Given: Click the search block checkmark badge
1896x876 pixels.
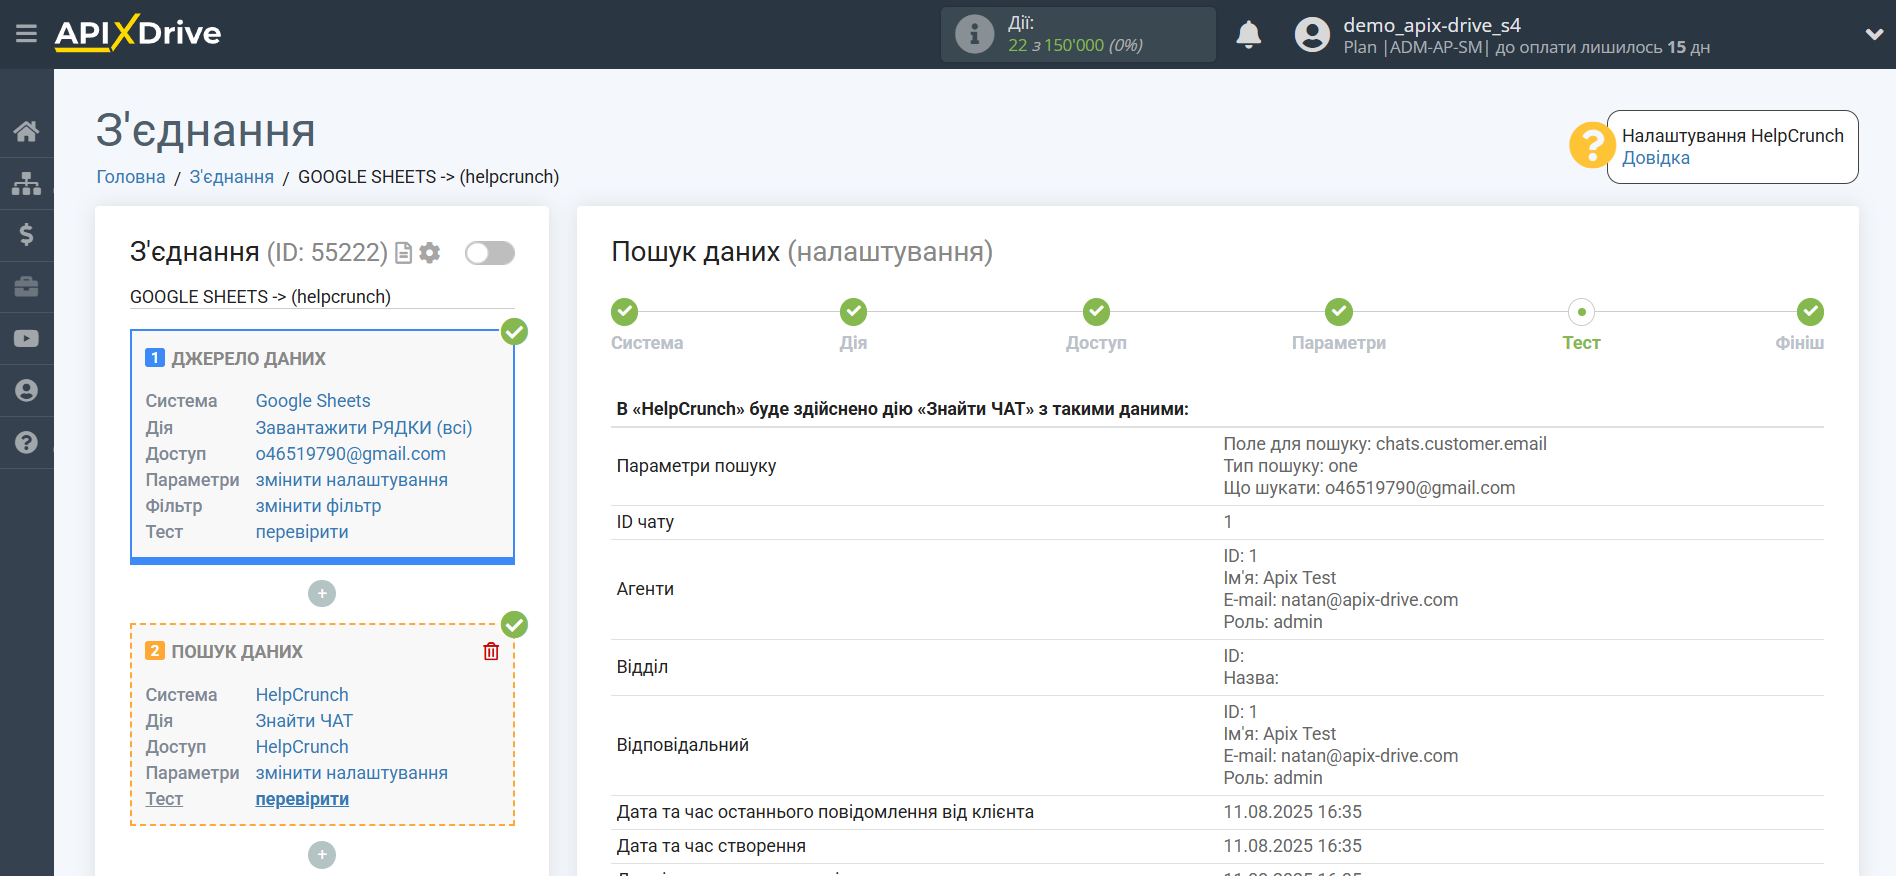Looking at the screenshot, I should 515,625.
